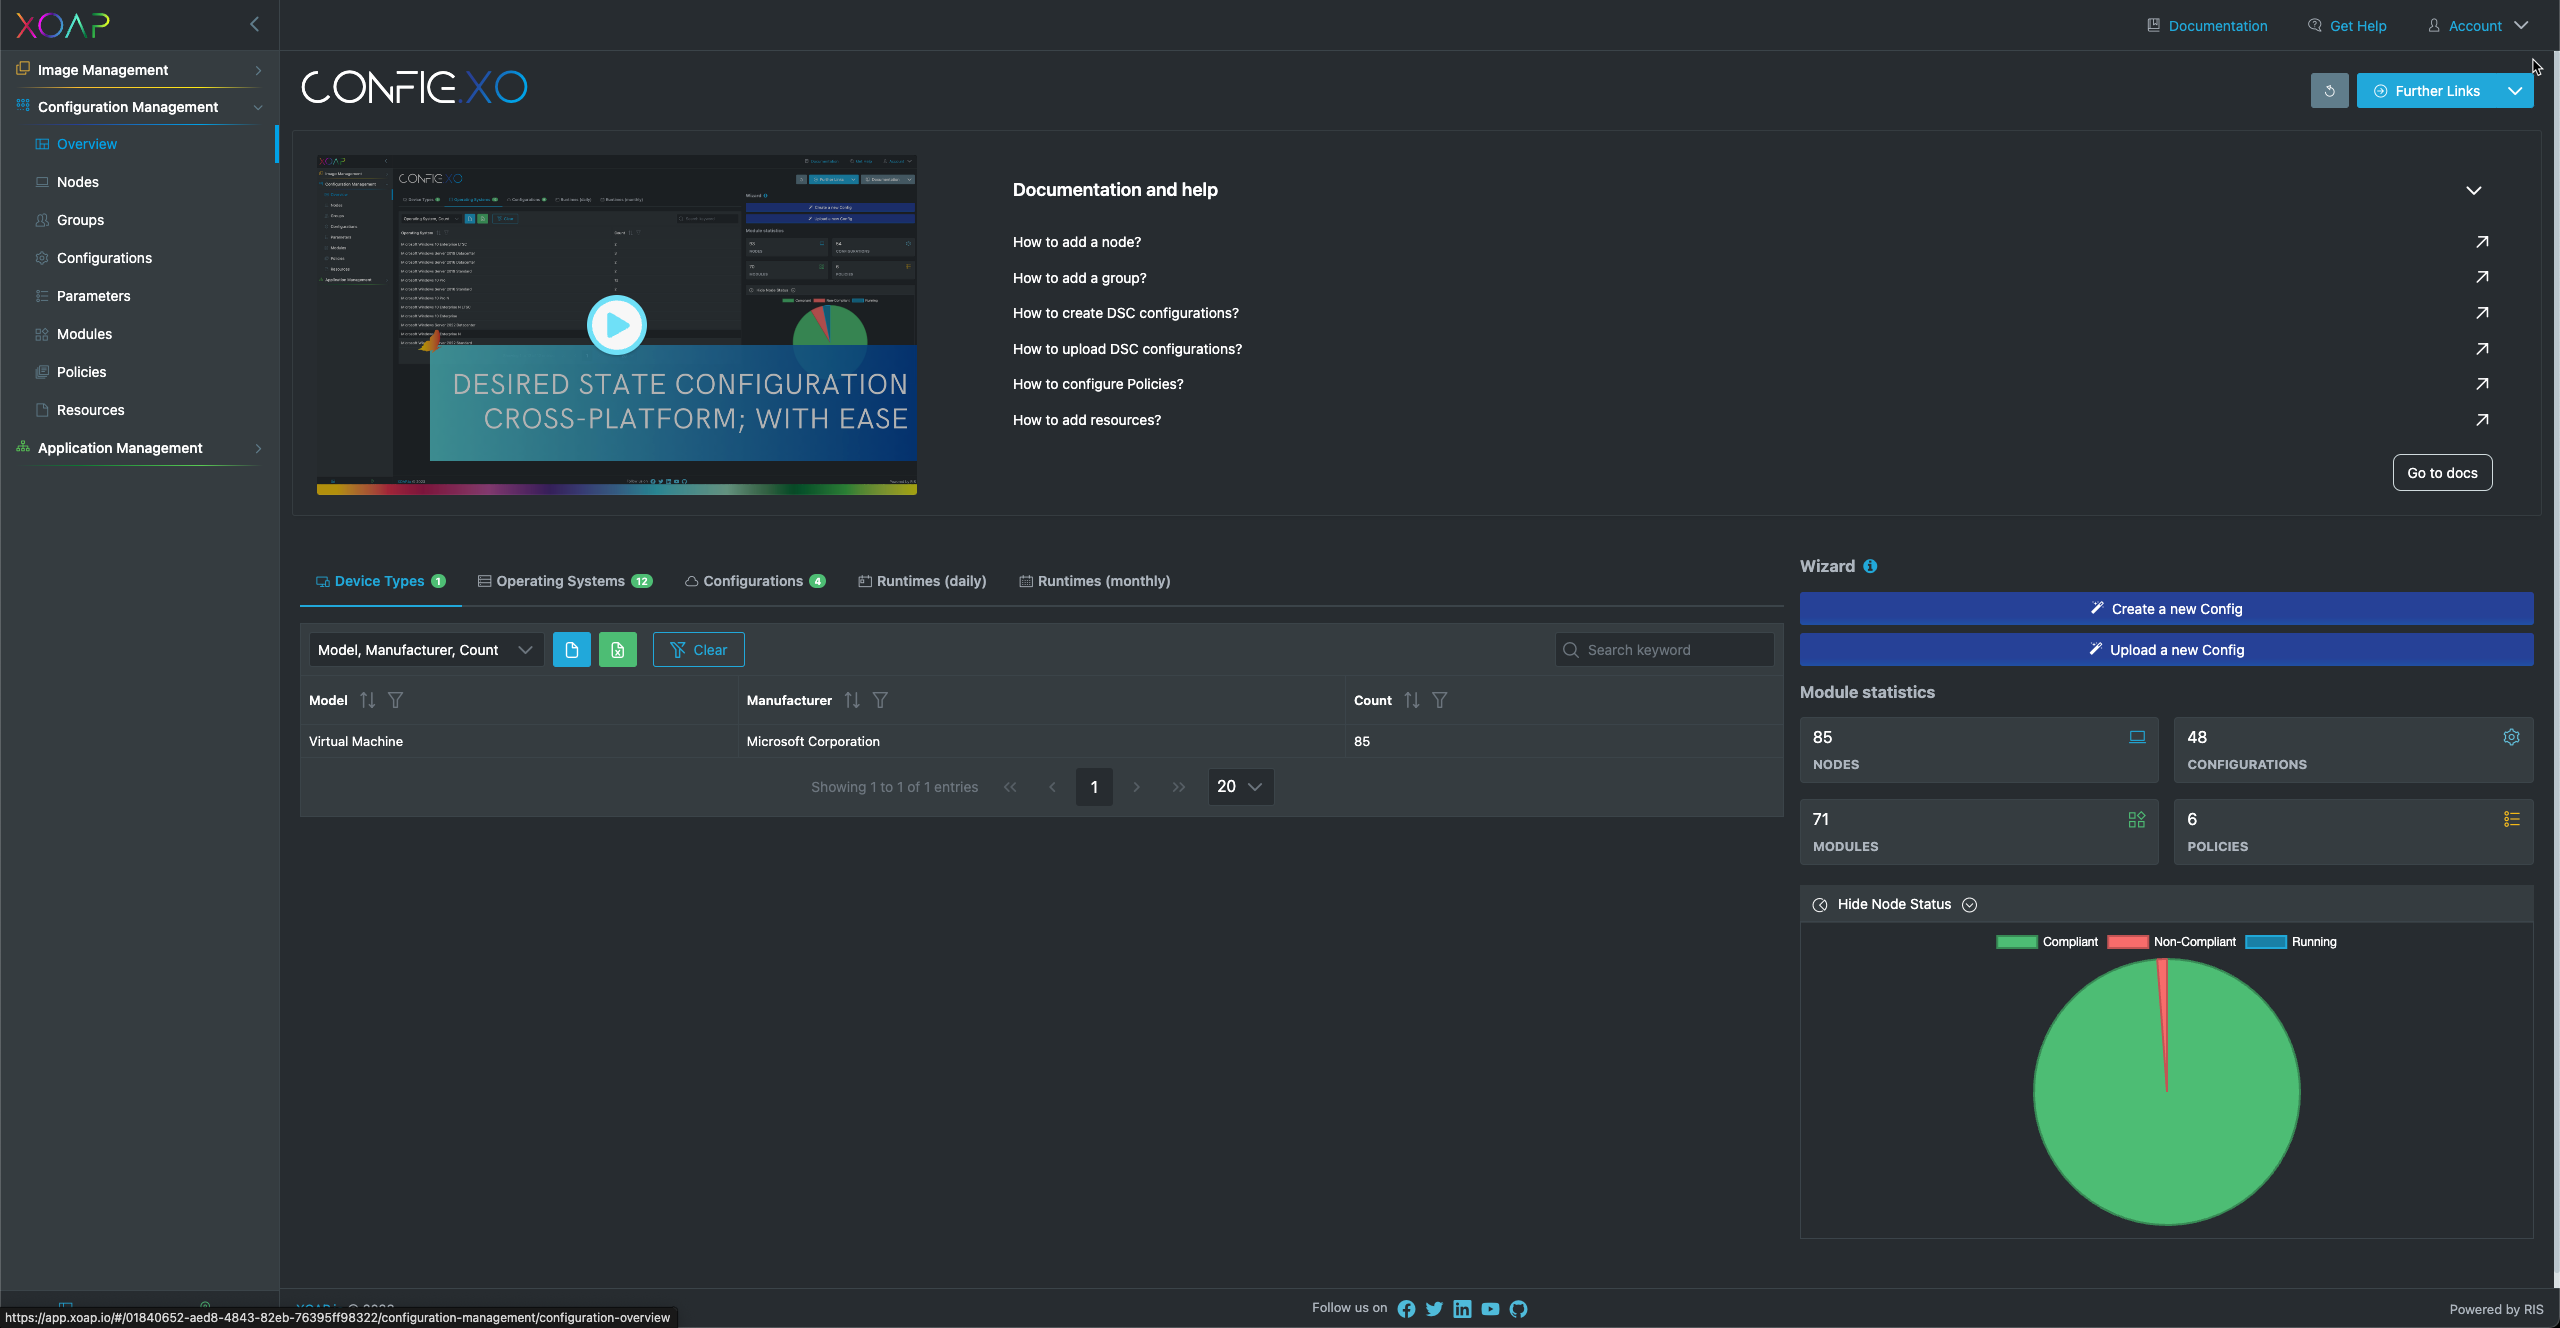The image size is (2560, 1328).
Task: Click Create a new Config
Action: click(x=2166, y=609)
